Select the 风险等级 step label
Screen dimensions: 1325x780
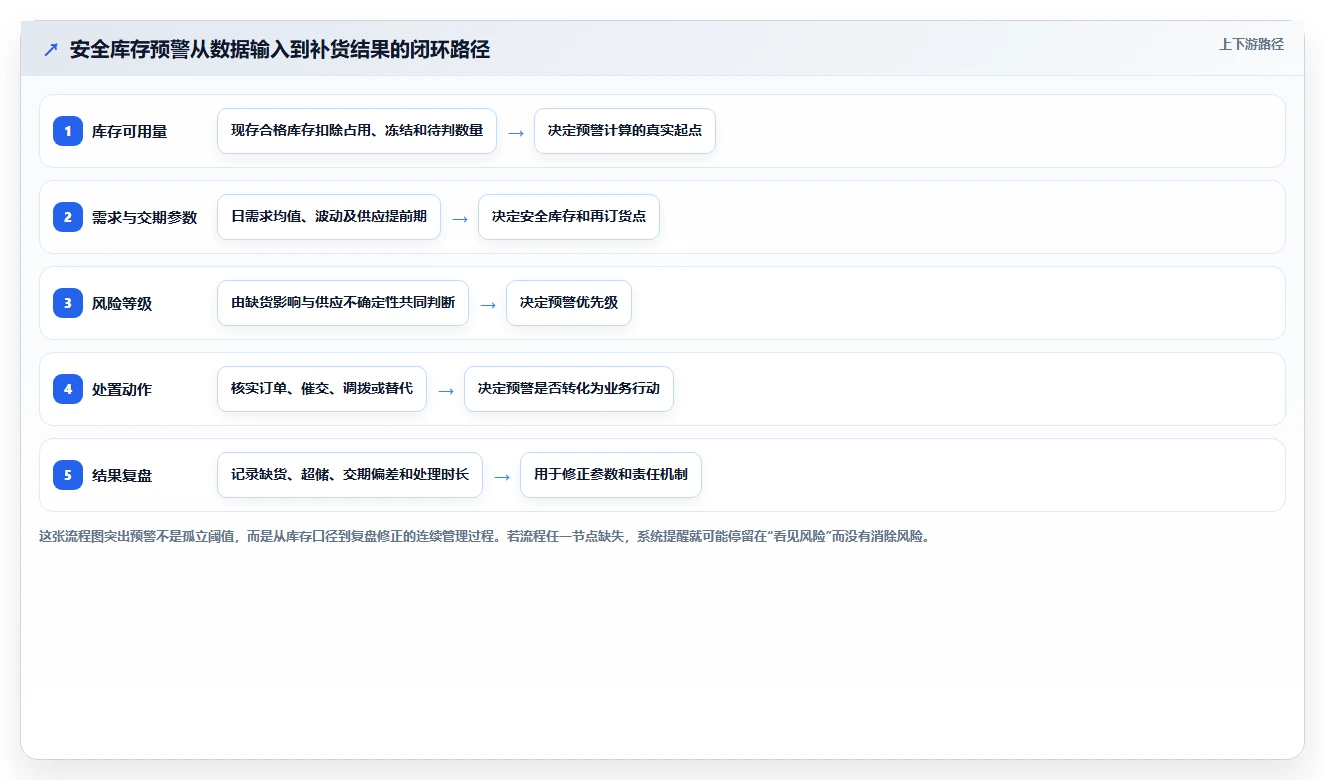122,303
